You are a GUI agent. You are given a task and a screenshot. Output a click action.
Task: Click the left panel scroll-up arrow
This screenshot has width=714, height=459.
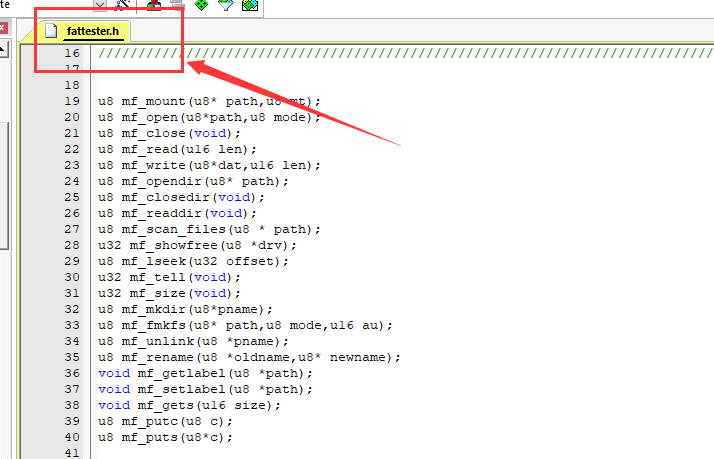pos(4,49)
